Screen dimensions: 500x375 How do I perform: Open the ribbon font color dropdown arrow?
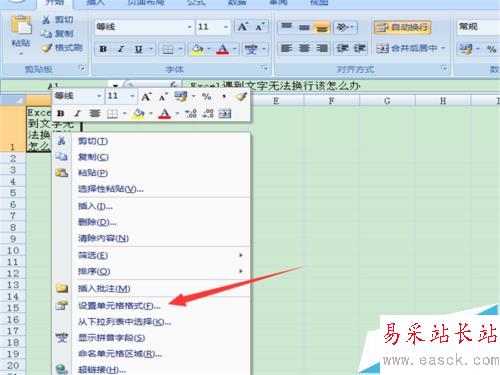click(x=234, y=49)
